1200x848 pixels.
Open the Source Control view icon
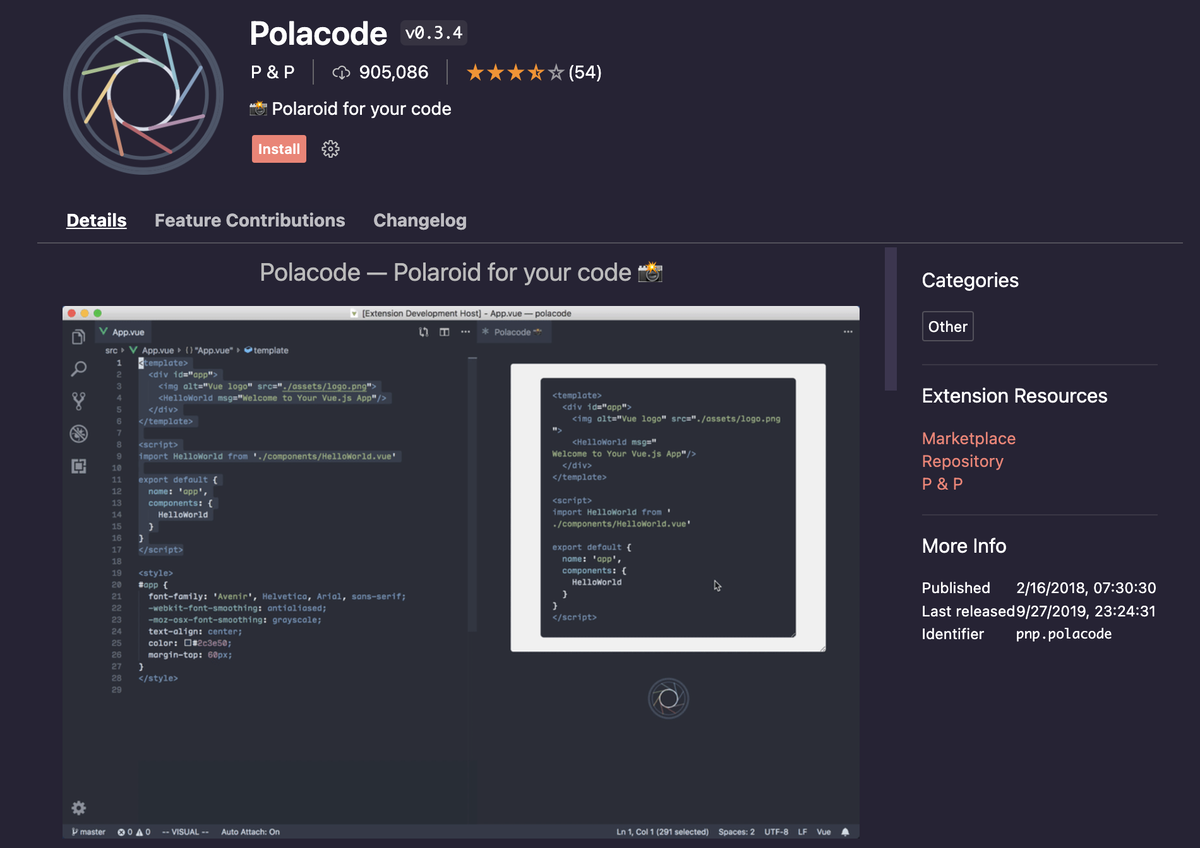78,401
